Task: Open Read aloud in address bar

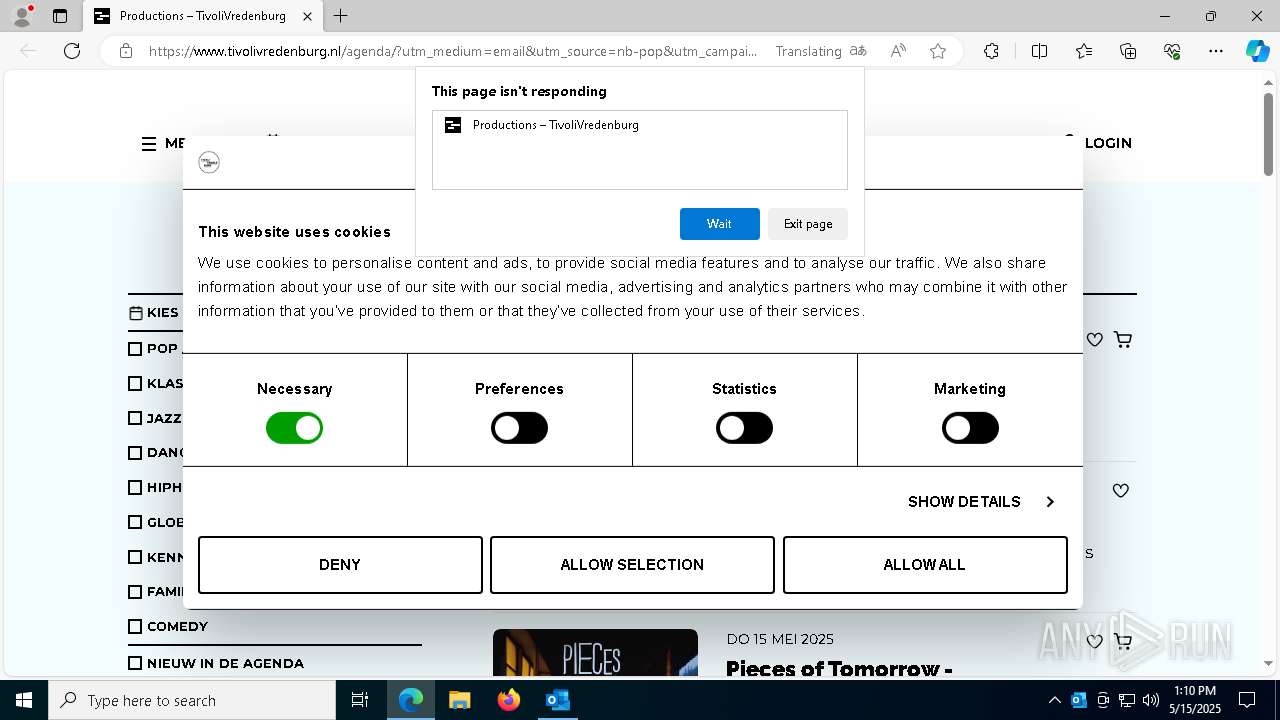Action: click(x=898, y=51)
